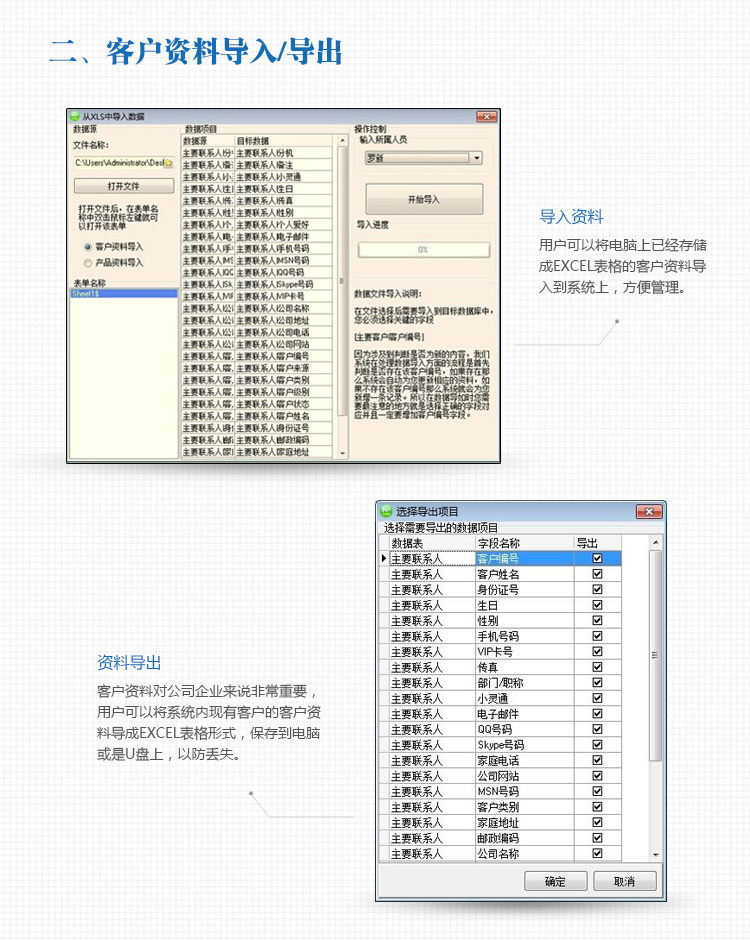Open the 输入所属人员 dropdown showing 罗新
The image size is (750, 940).
click(x=423, y=158)
